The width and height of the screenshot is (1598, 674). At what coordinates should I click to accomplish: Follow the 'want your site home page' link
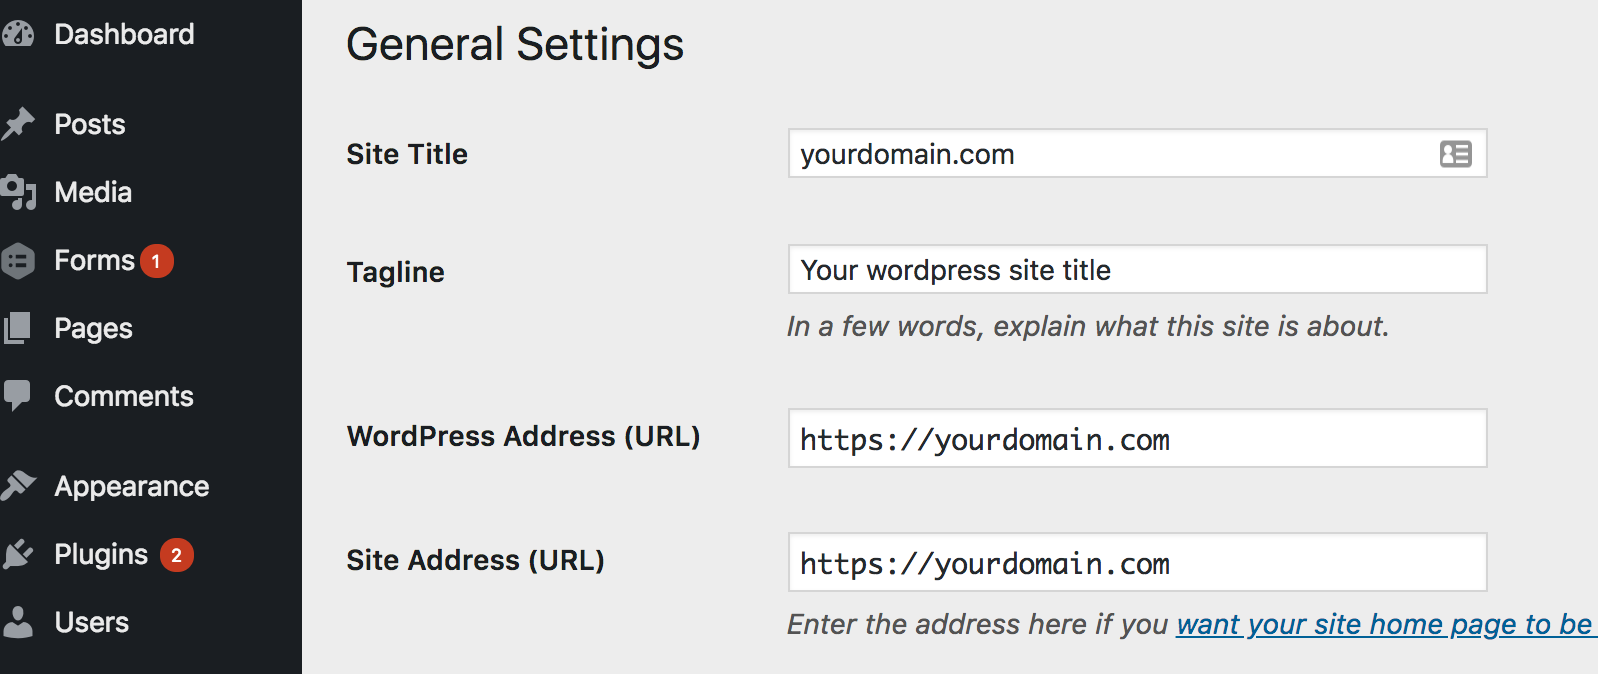[x=1385, y=624]
